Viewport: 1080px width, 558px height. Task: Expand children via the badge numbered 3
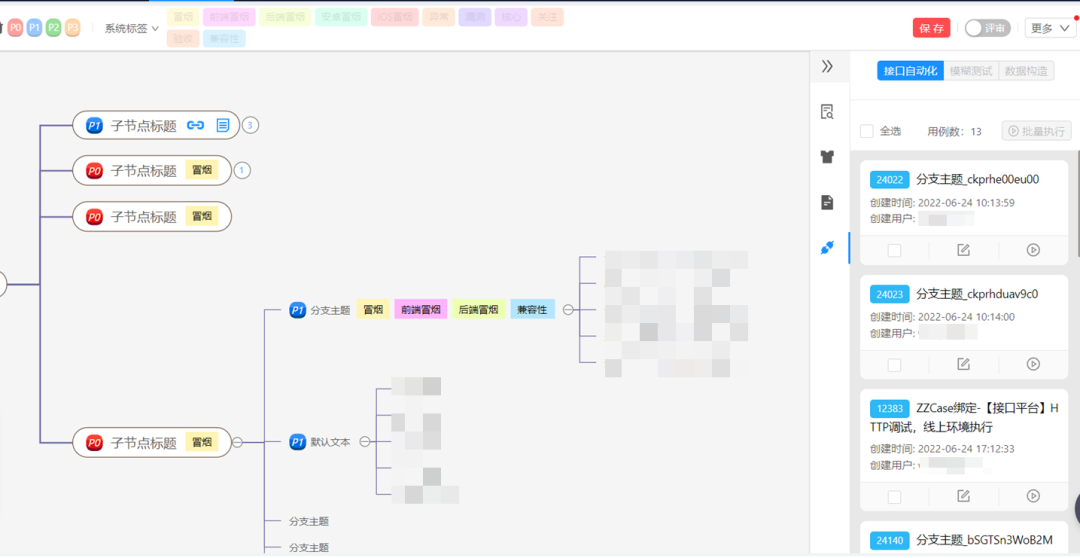(x=250, y=125)
